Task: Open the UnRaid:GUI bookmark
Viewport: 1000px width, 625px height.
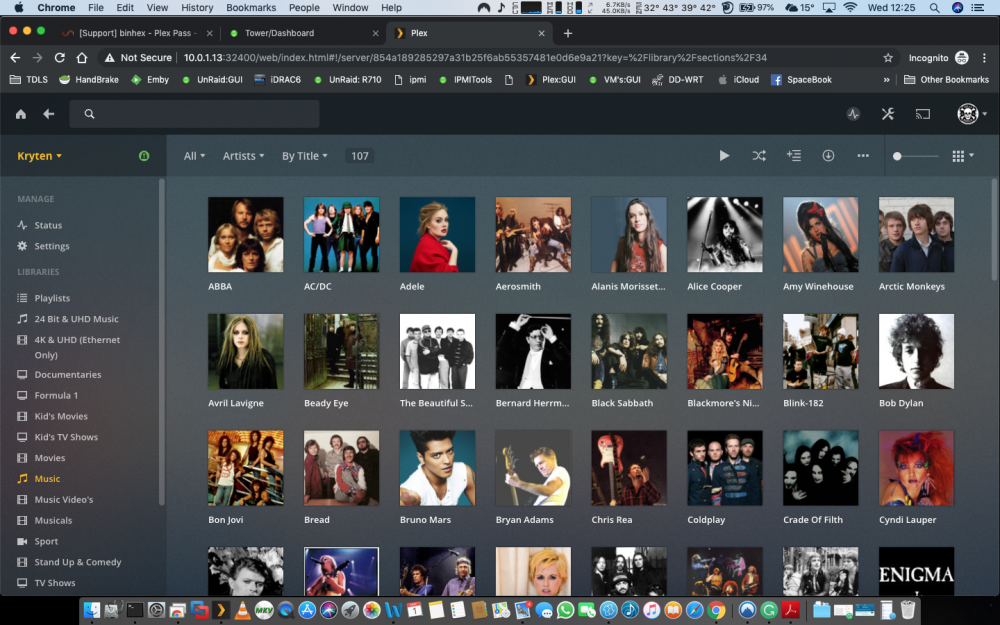Action: tap(212, 80)
